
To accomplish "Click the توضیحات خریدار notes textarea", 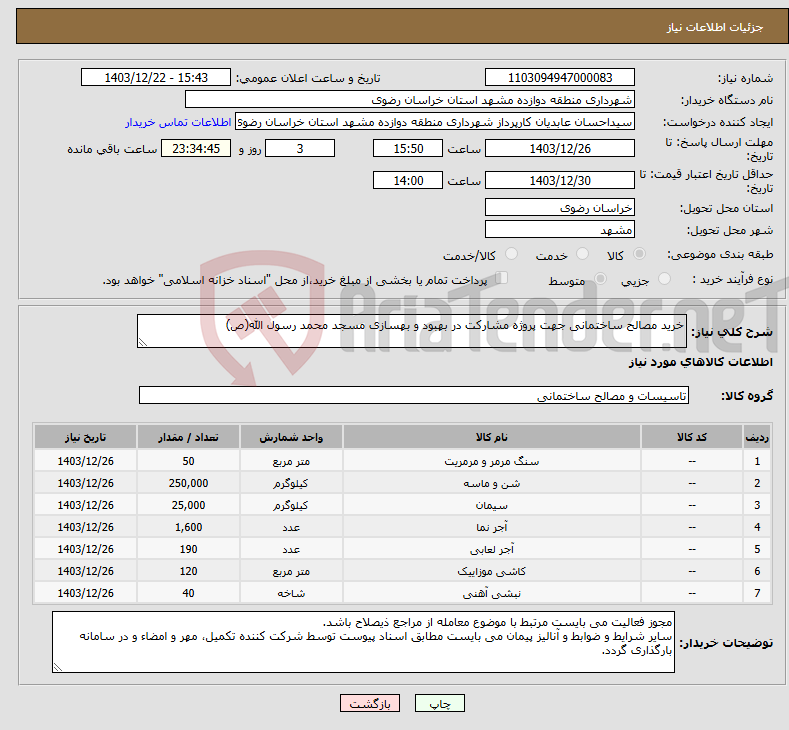I will (x=363, y=642).
